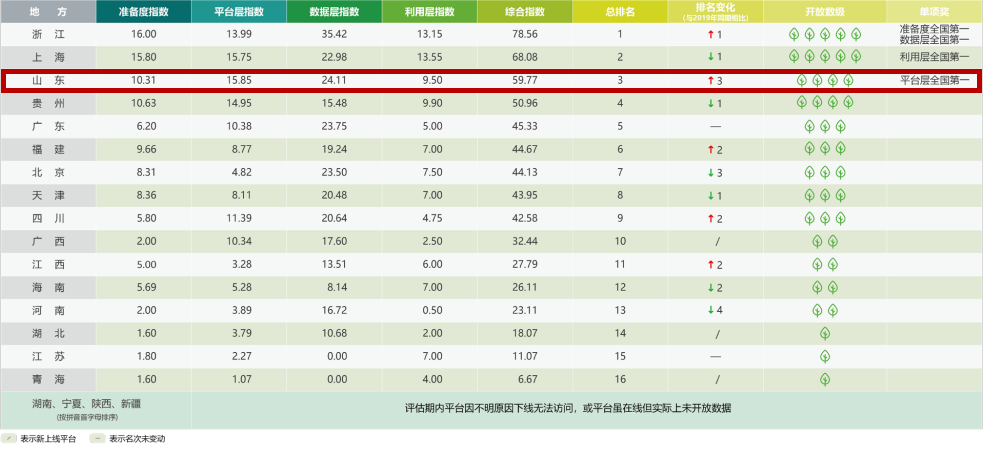Click the 排名变化 column header
This screenshot has height=449, width=984.
pyautogui.click(x=715, y=12)
